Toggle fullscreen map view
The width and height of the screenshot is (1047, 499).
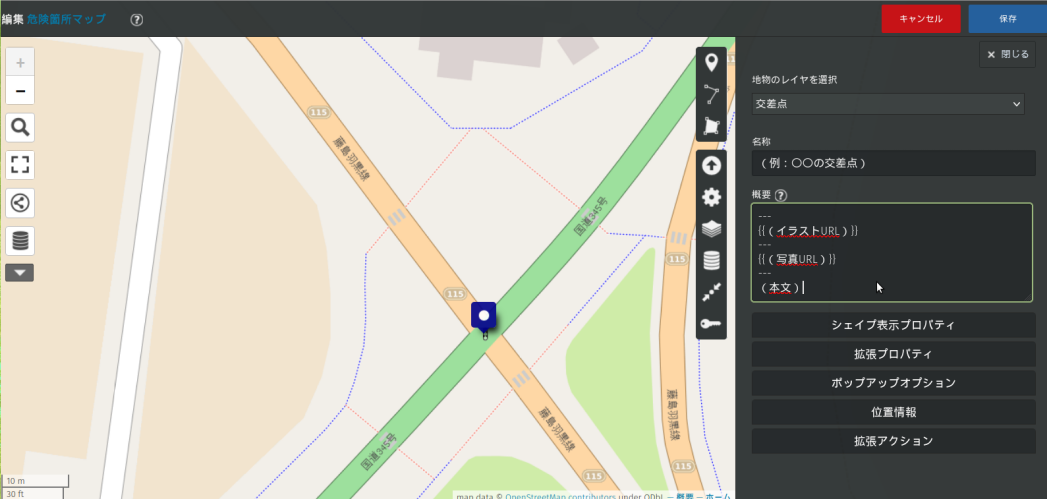pos(20,164)
